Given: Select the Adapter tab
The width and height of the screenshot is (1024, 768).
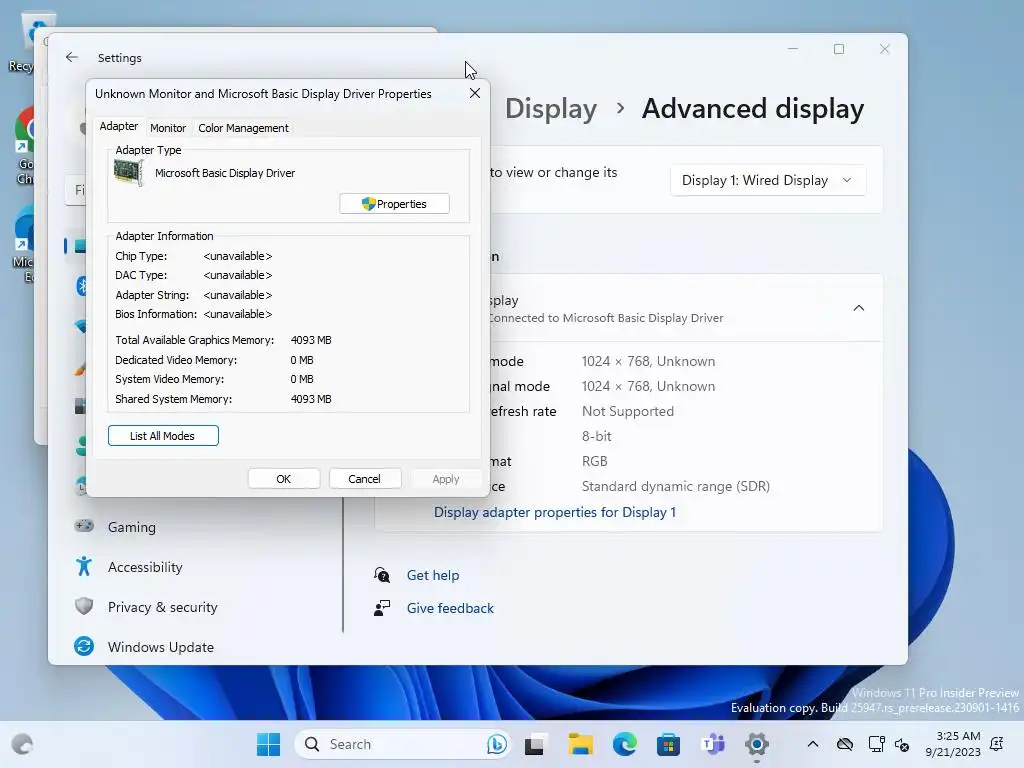Looking at the screenshot, I should pyautogui.click(x=118, y=126).
